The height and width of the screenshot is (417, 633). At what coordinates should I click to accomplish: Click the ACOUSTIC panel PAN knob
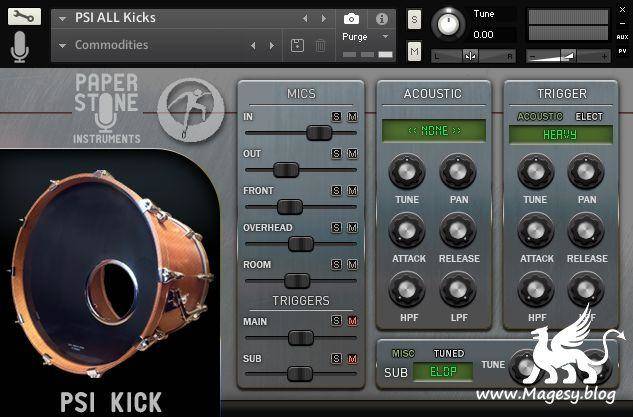458,171
